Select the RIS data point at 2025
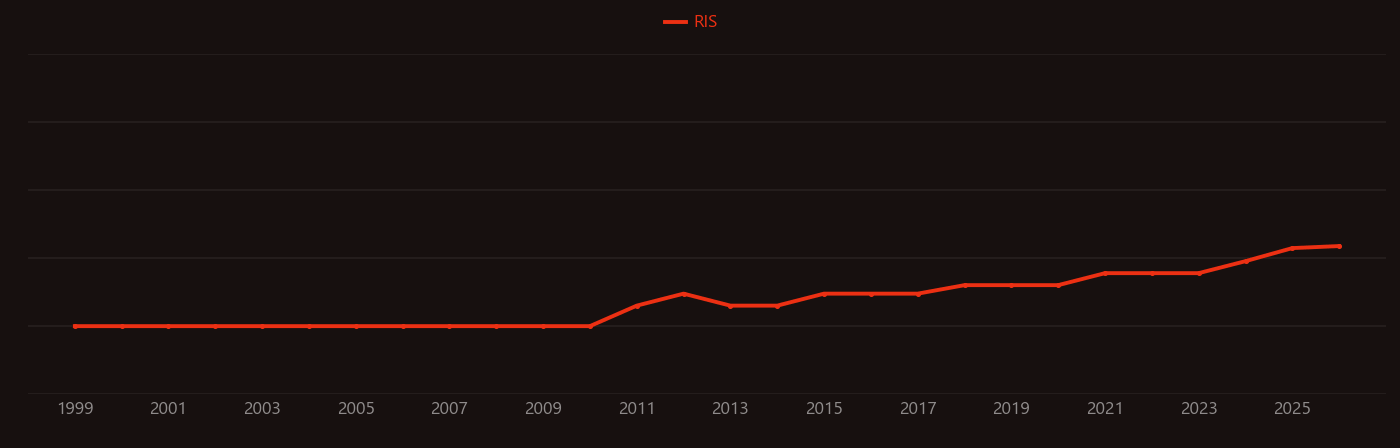 pyautogui.click(x=1292, y=248)
